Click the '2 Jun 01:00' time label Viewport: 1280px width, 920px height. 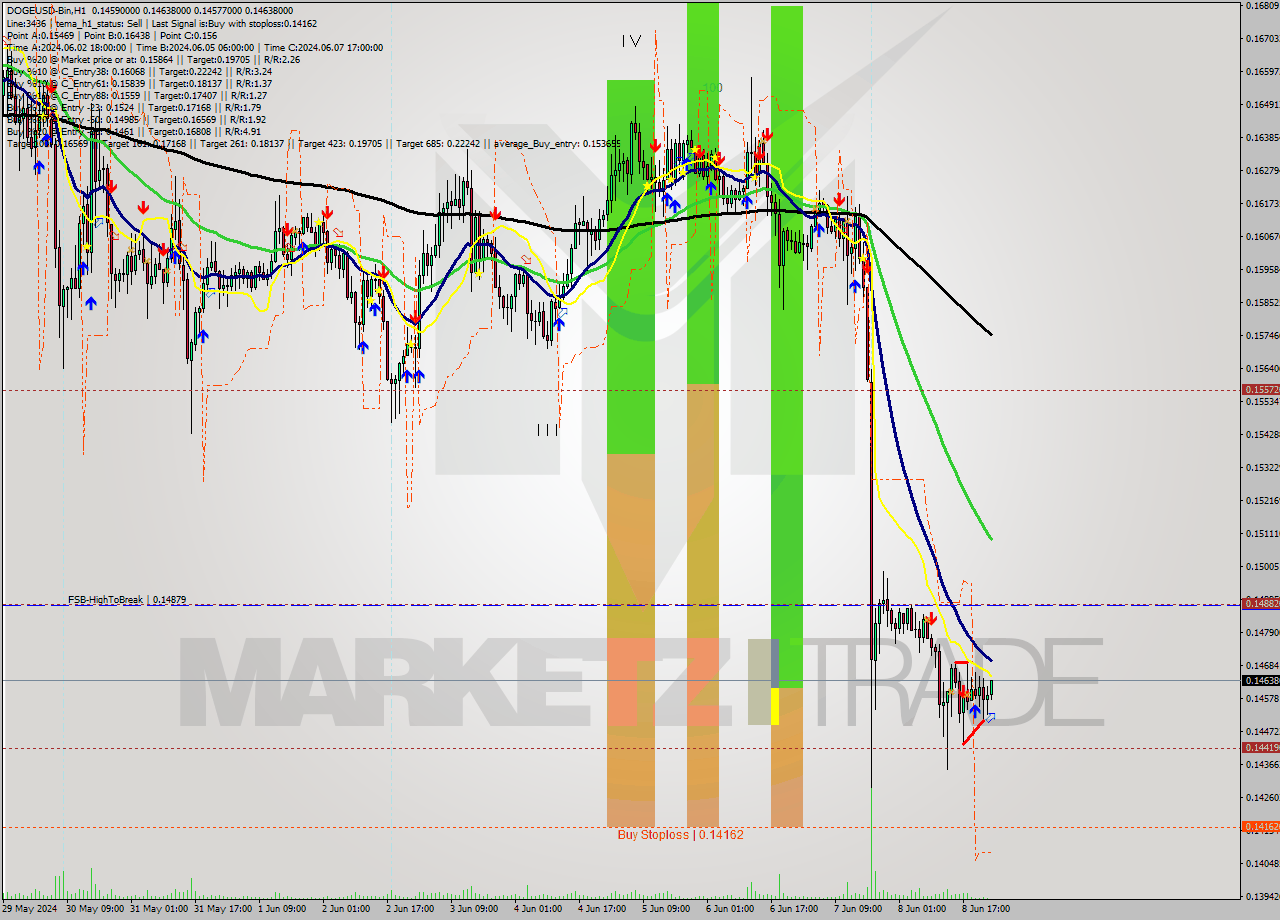coord(345,909)
